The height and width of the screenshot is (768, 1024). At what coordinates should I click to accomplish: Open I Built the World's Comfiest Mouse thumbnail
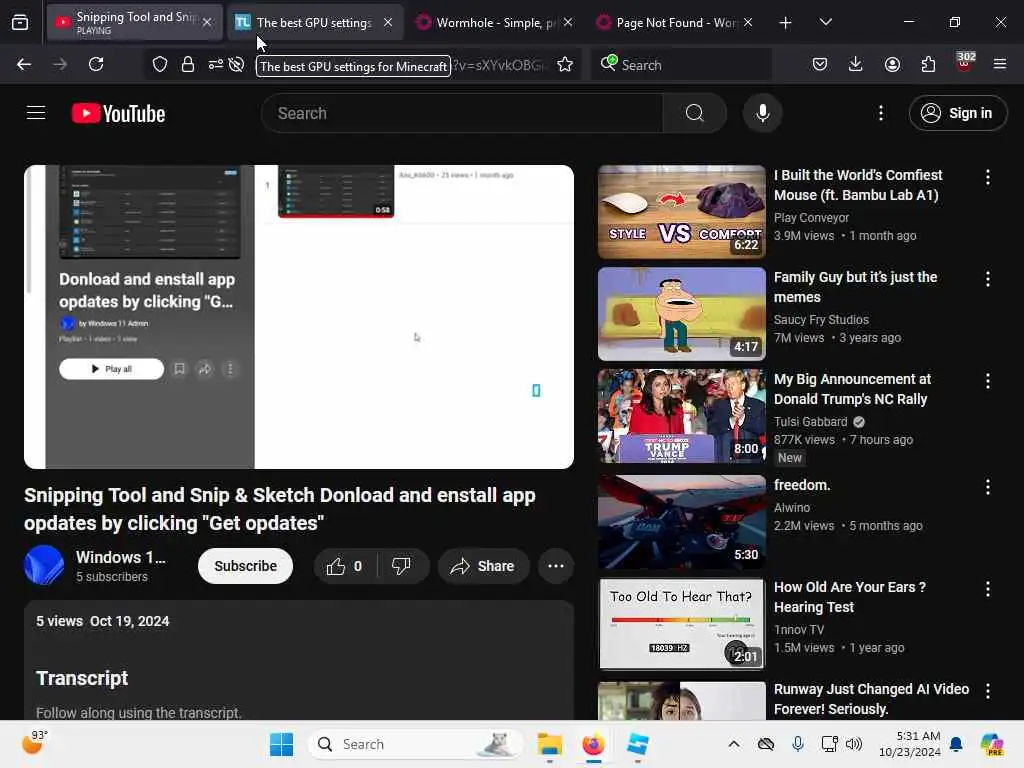pyautogui.click(x=682, y=212)
